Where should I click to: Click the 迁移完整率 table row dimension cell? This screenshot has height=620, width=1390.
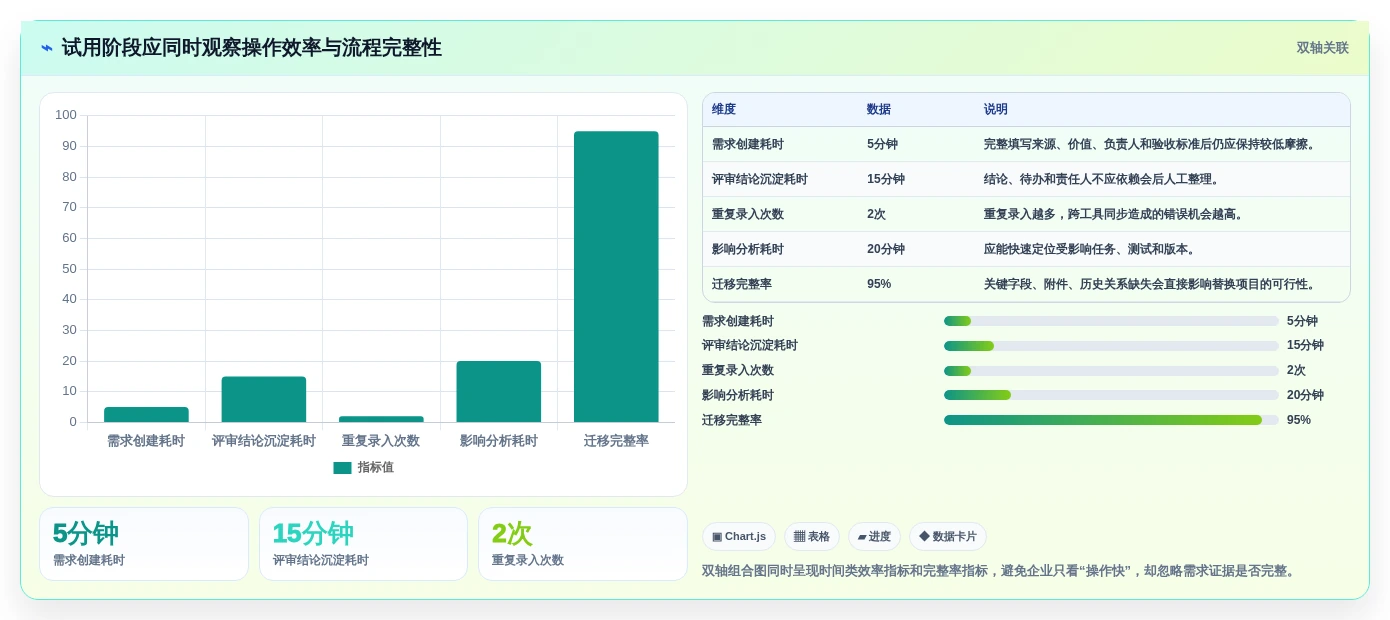[x=742, y=284]
